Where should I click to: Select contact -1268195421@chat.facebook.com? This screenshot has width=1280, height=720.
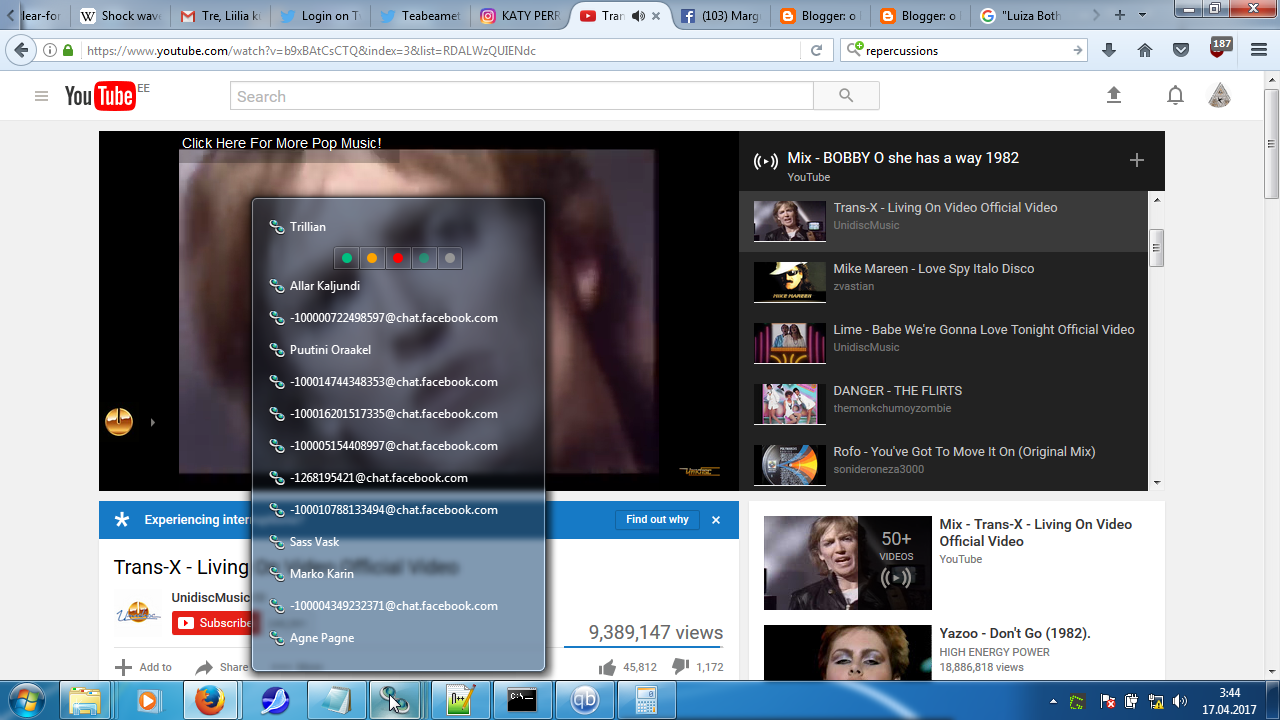398,478
